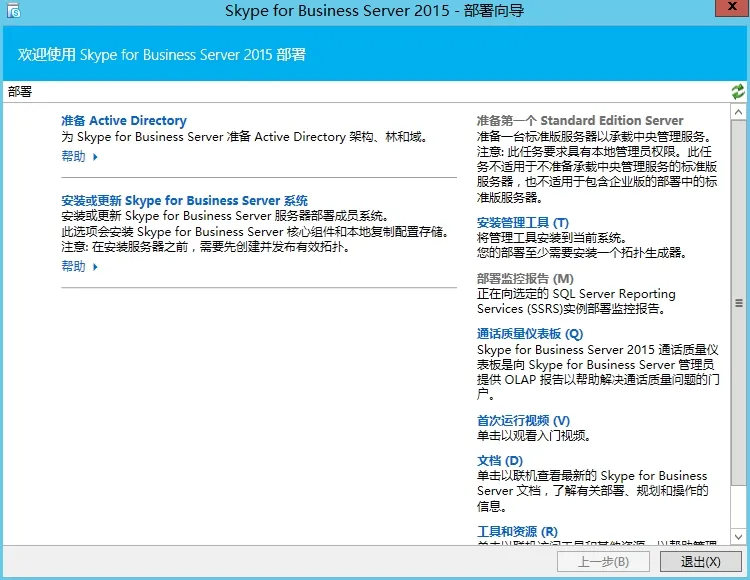Click scrollbar up arrow
Image resolution: width=750 pixels, height=580 pixels.
[x=738, y=112]
